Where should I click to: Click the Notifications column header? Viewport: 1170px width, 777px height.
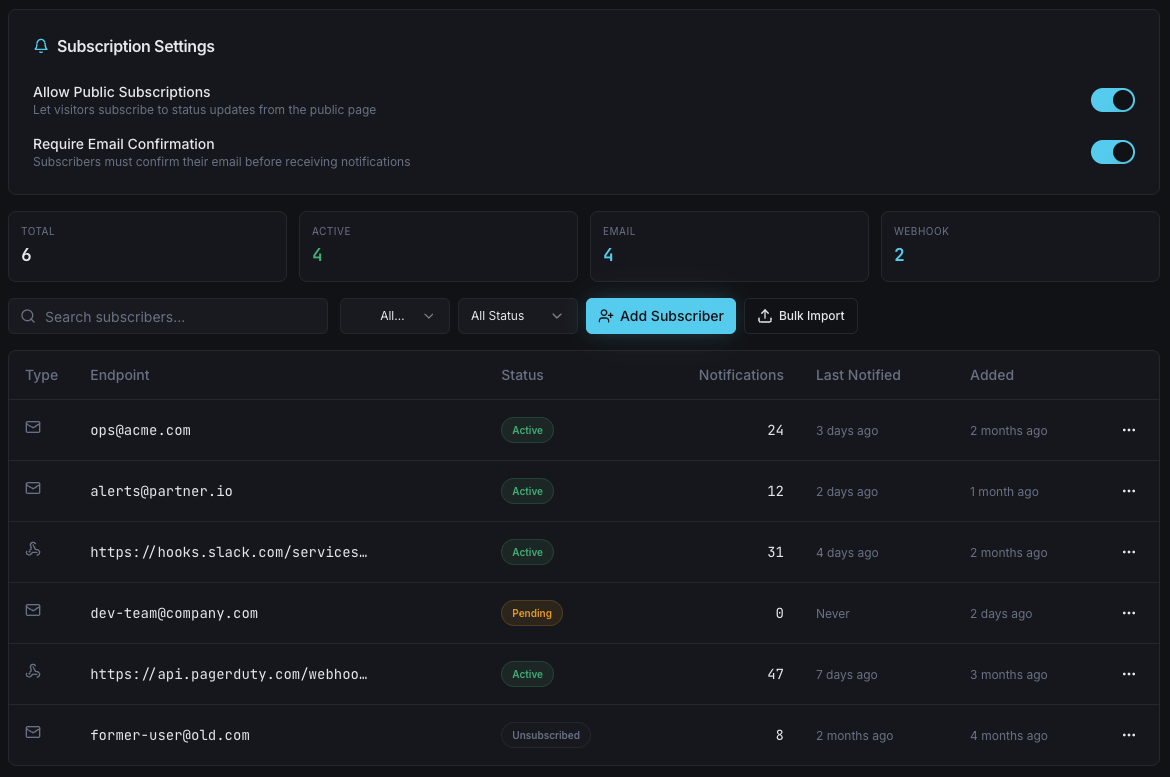741,375
